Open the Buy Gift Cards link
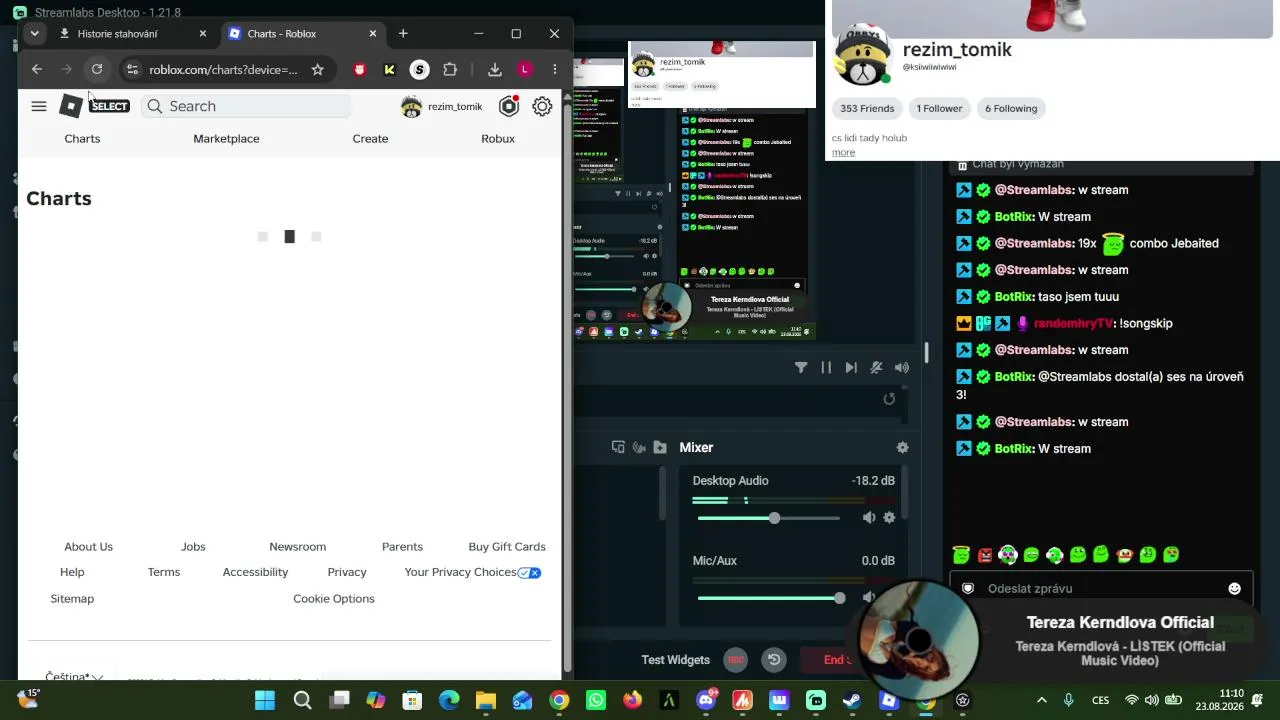The height and width of the screenshot is (720, 1280). click(507, 546)
